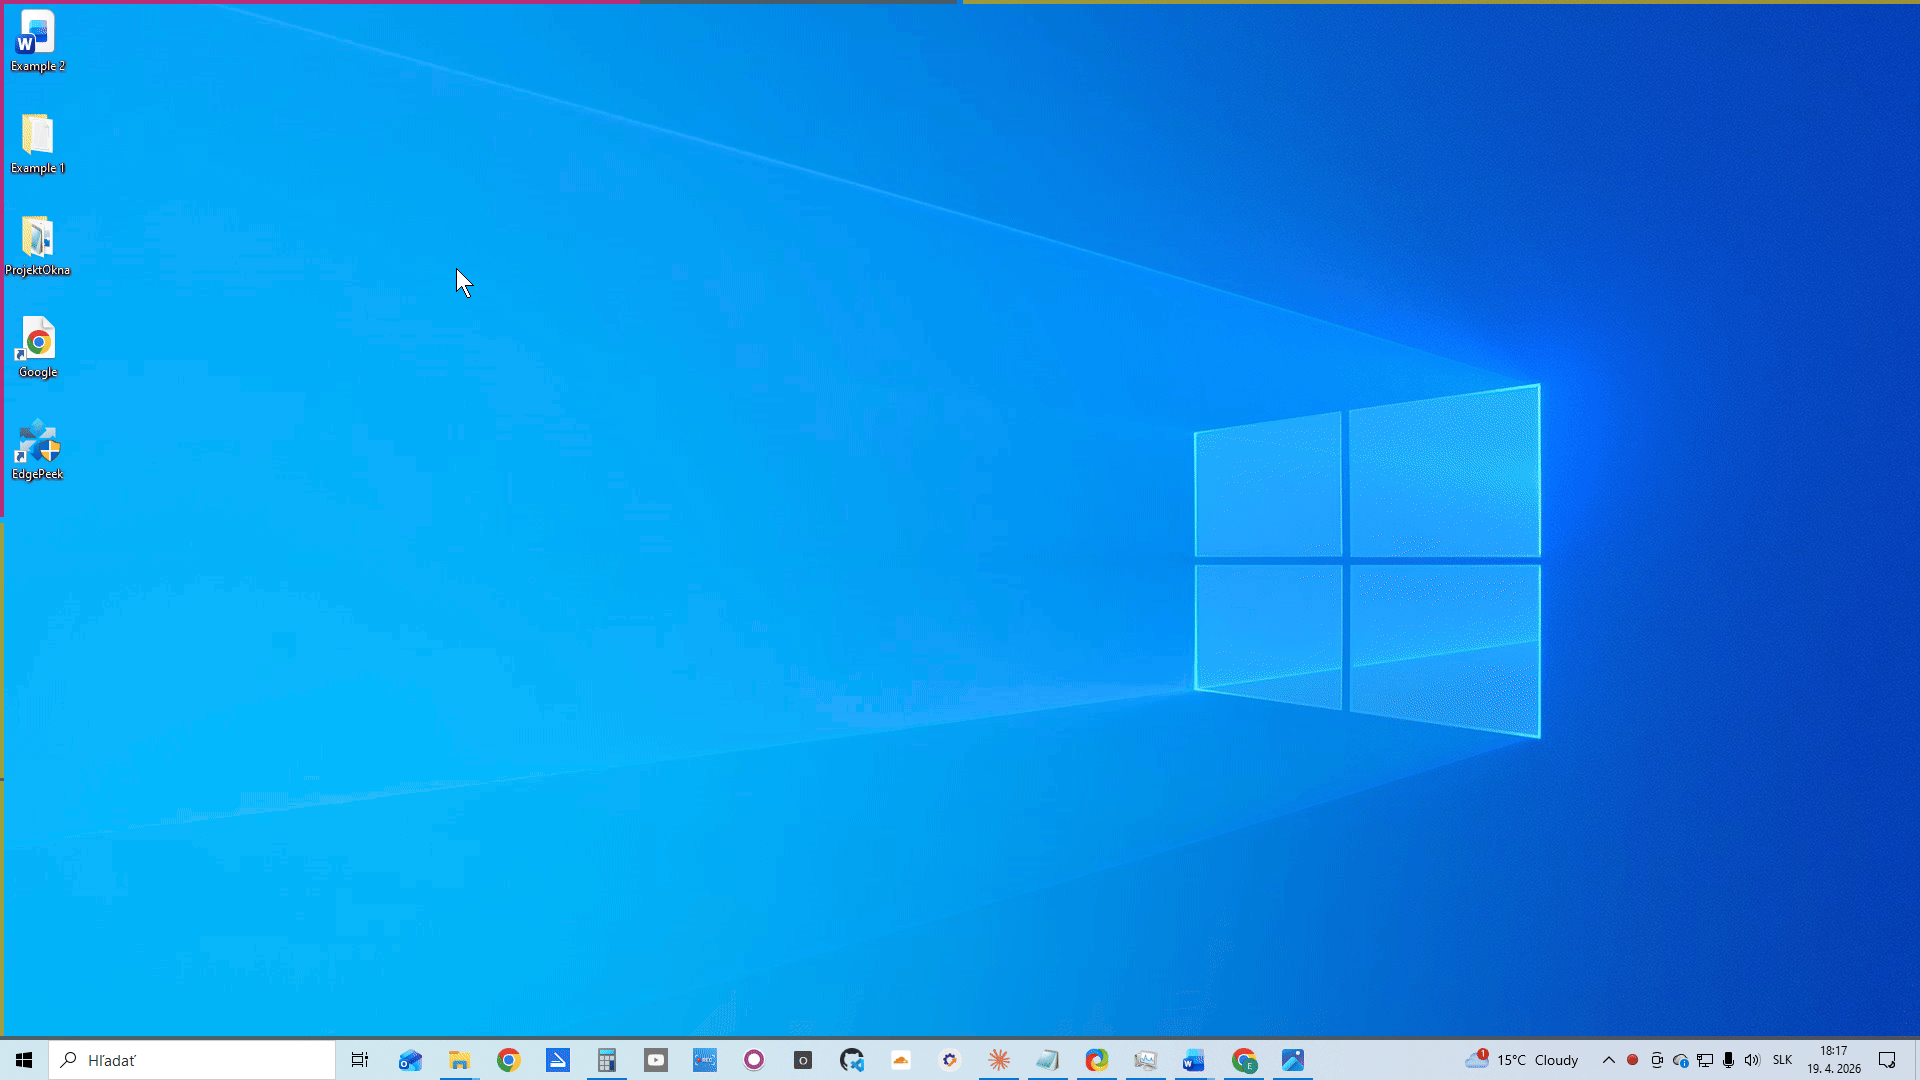Open the REC screen recorder taskbar icon
1920x1080 pixels.
[x=704, y=1060]
